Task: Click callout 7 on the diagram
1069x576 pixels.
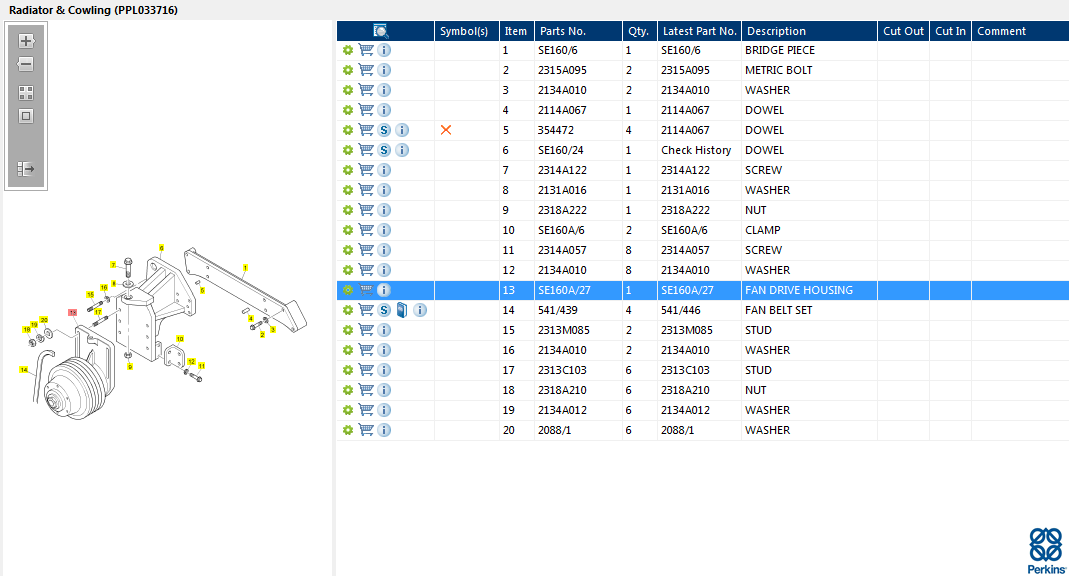Action: [x=113, y=264]
